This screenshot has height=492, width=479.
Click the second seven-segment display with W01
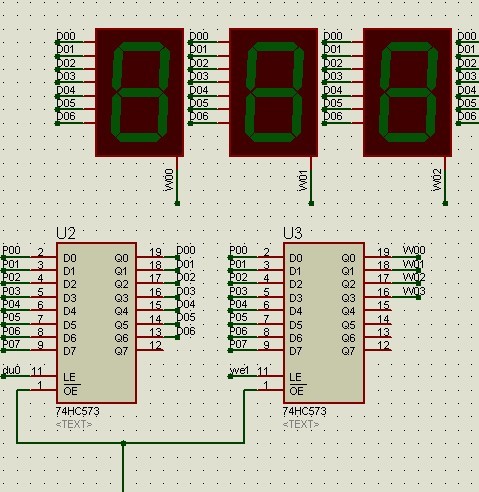pyautogui.click(x=273, y=92)
